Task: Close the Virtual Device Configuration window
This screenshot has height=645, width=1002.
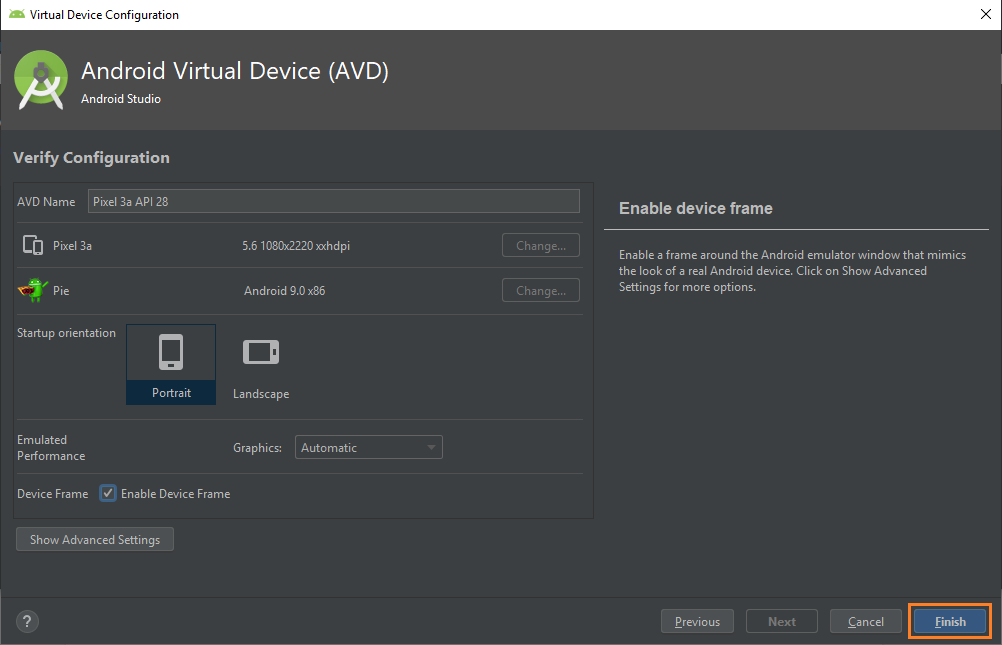Action: click(x=984, y=15)
